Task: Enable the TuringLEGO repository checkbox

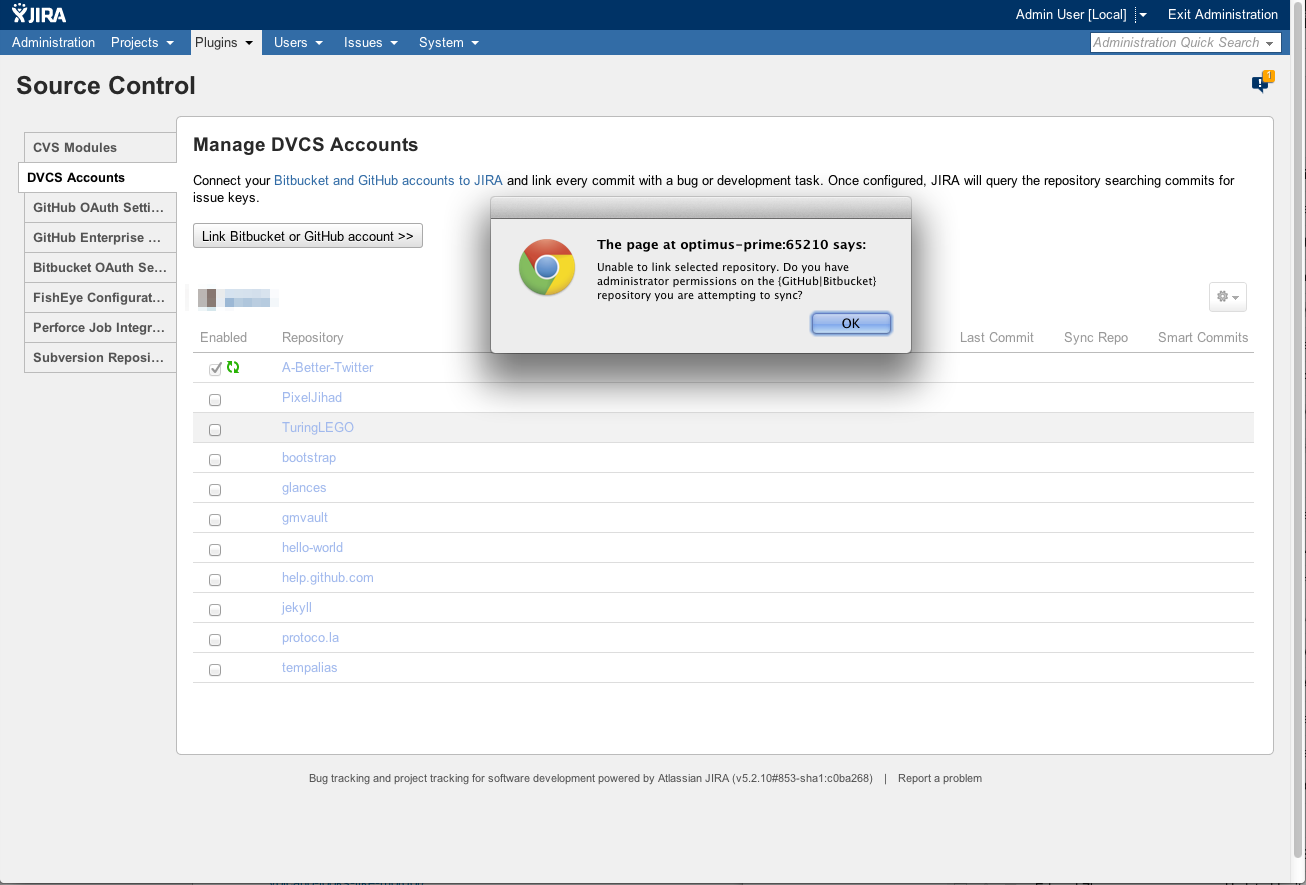Action: [x=215, y=429]
